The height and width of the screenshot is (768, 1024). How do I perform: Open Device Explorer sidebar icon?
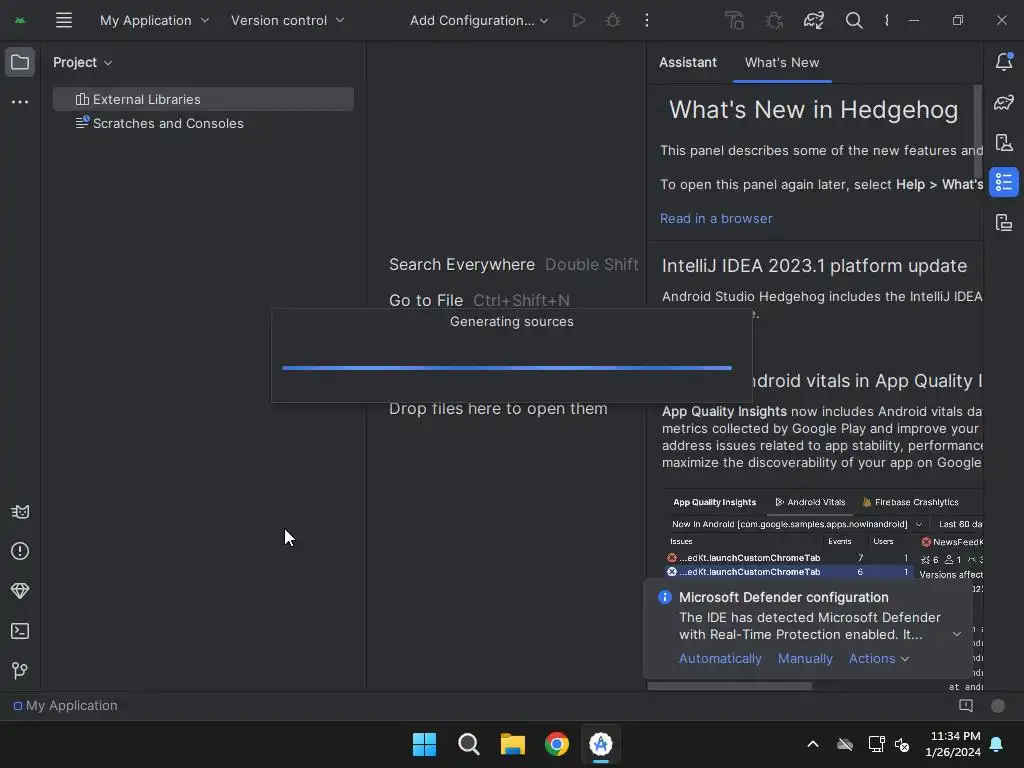(1004, 223)
